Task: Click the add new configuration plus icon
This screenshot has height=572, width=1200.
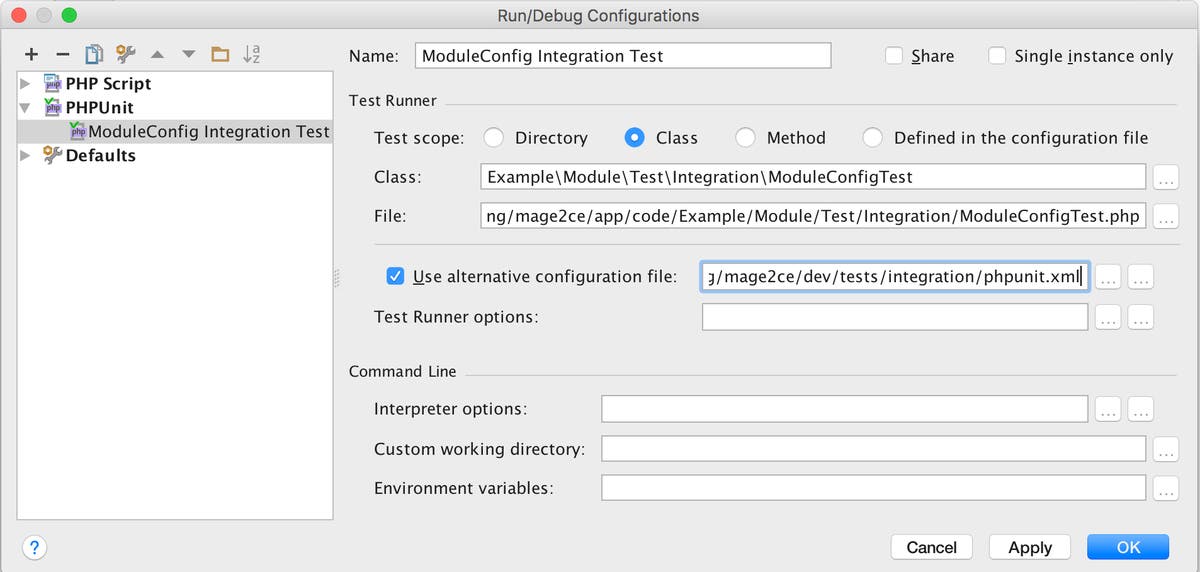Action: pos(31,54)
